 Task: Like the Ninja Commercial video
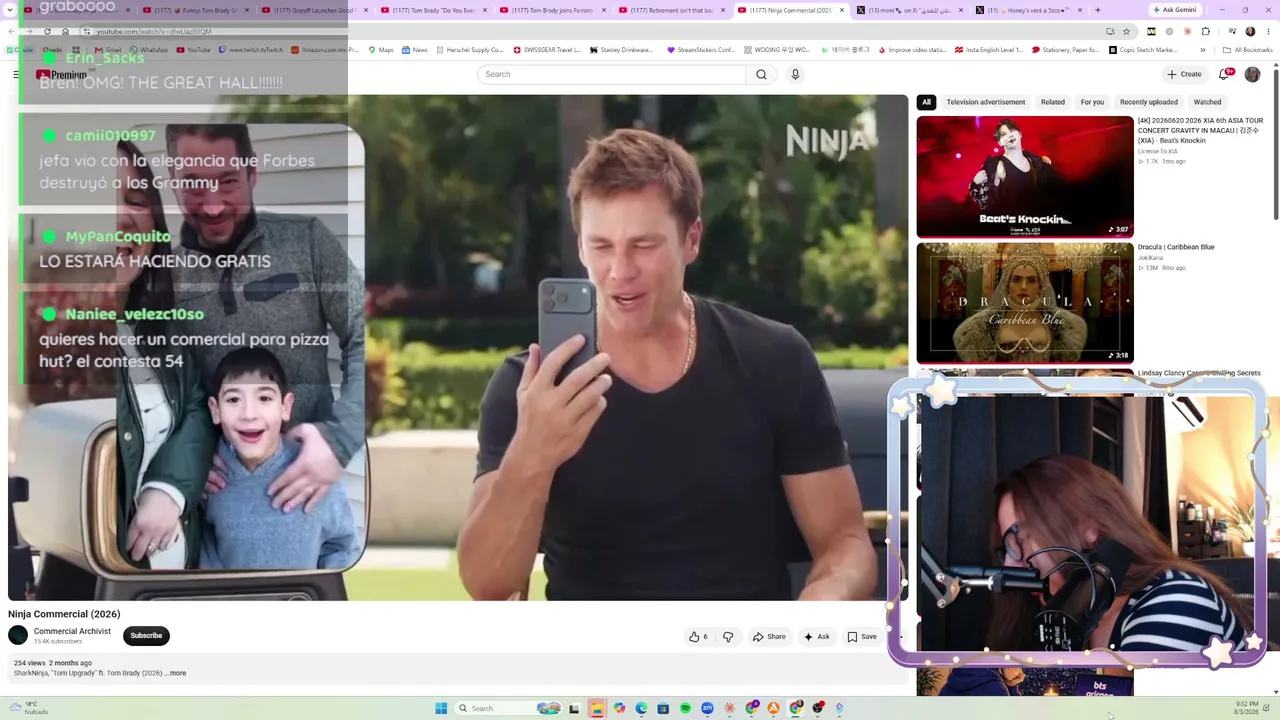[698, 637]
